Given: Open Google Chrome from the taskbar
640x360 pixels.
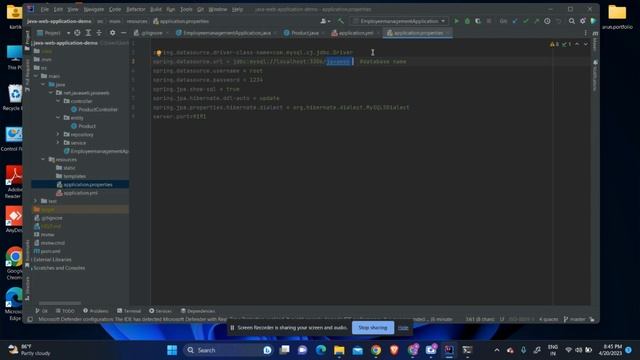Looking at the screenshot, I should (376, 350).
